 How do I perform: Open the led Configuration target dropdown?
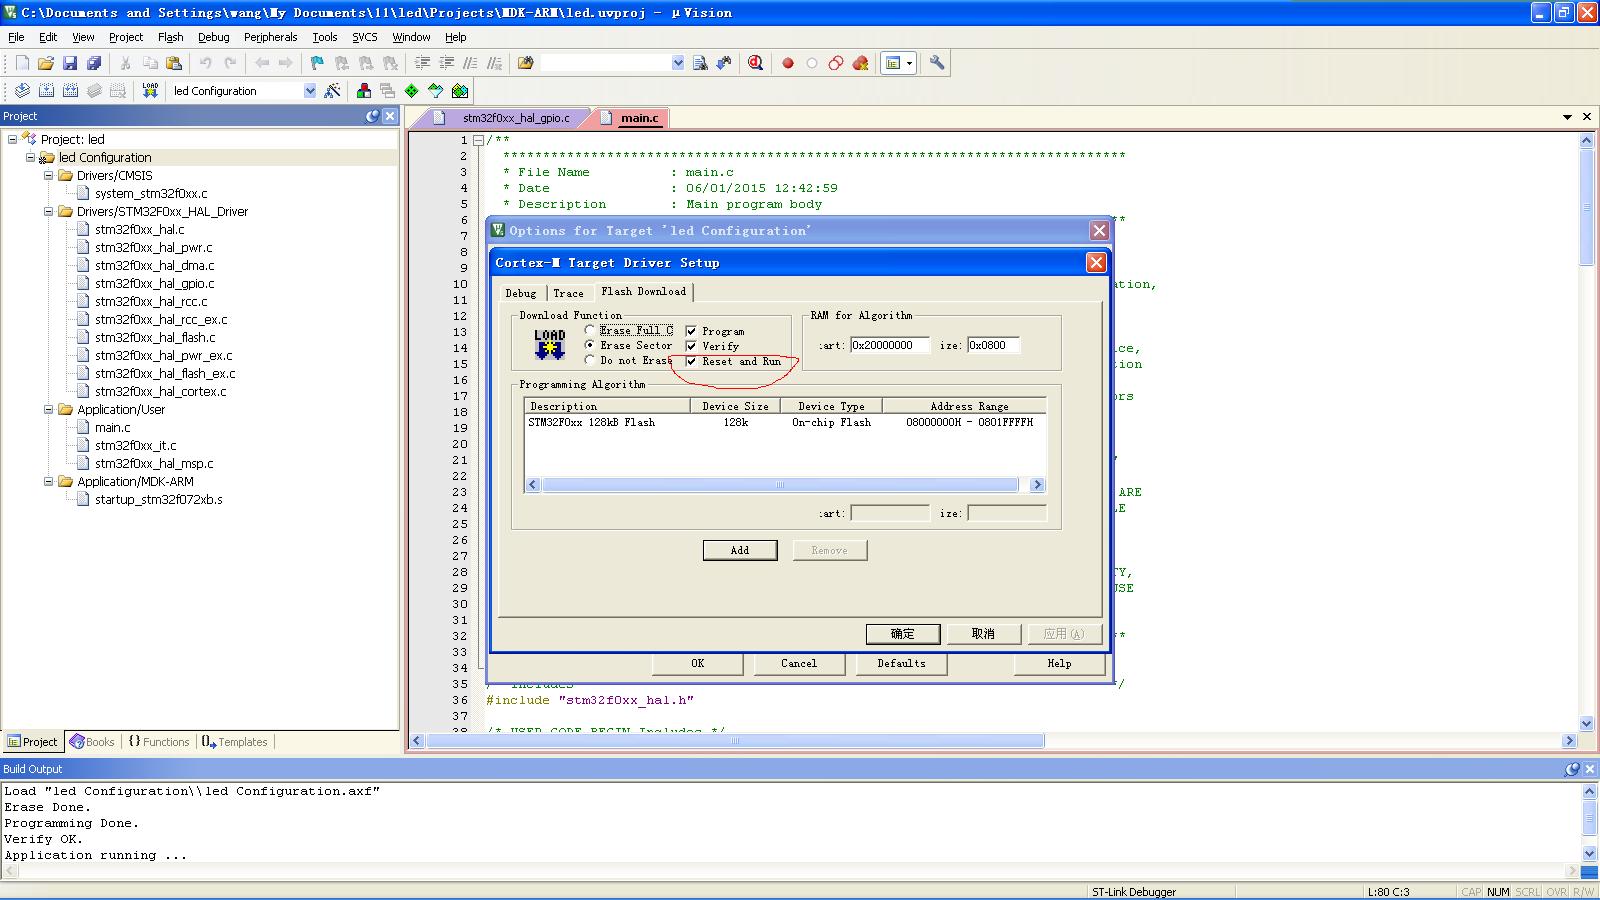pyautogui.click(x=309, y=90)
